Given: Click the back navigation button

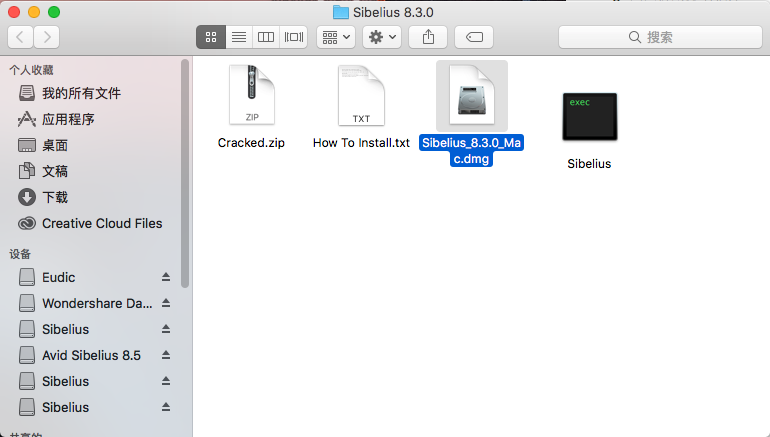Looking at the screenshot, I should click(21, 37).
